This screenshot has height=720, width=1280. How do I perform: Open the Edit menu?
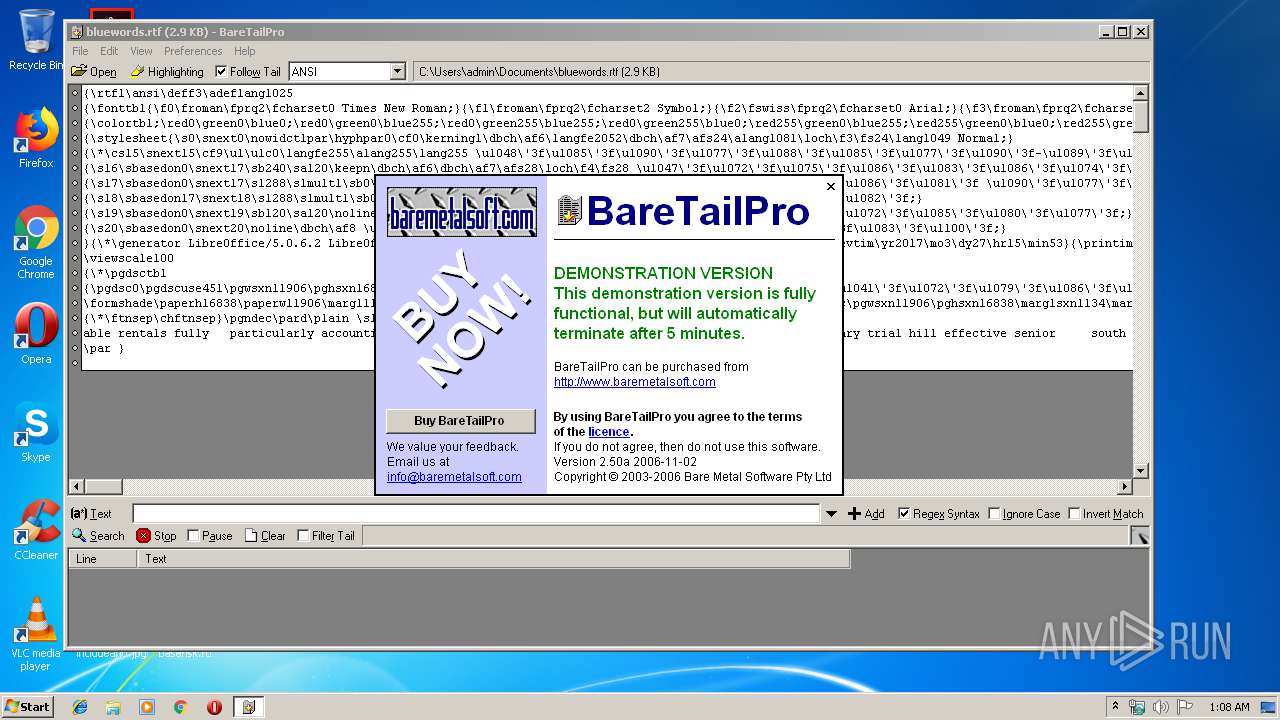tap(109, 51)
